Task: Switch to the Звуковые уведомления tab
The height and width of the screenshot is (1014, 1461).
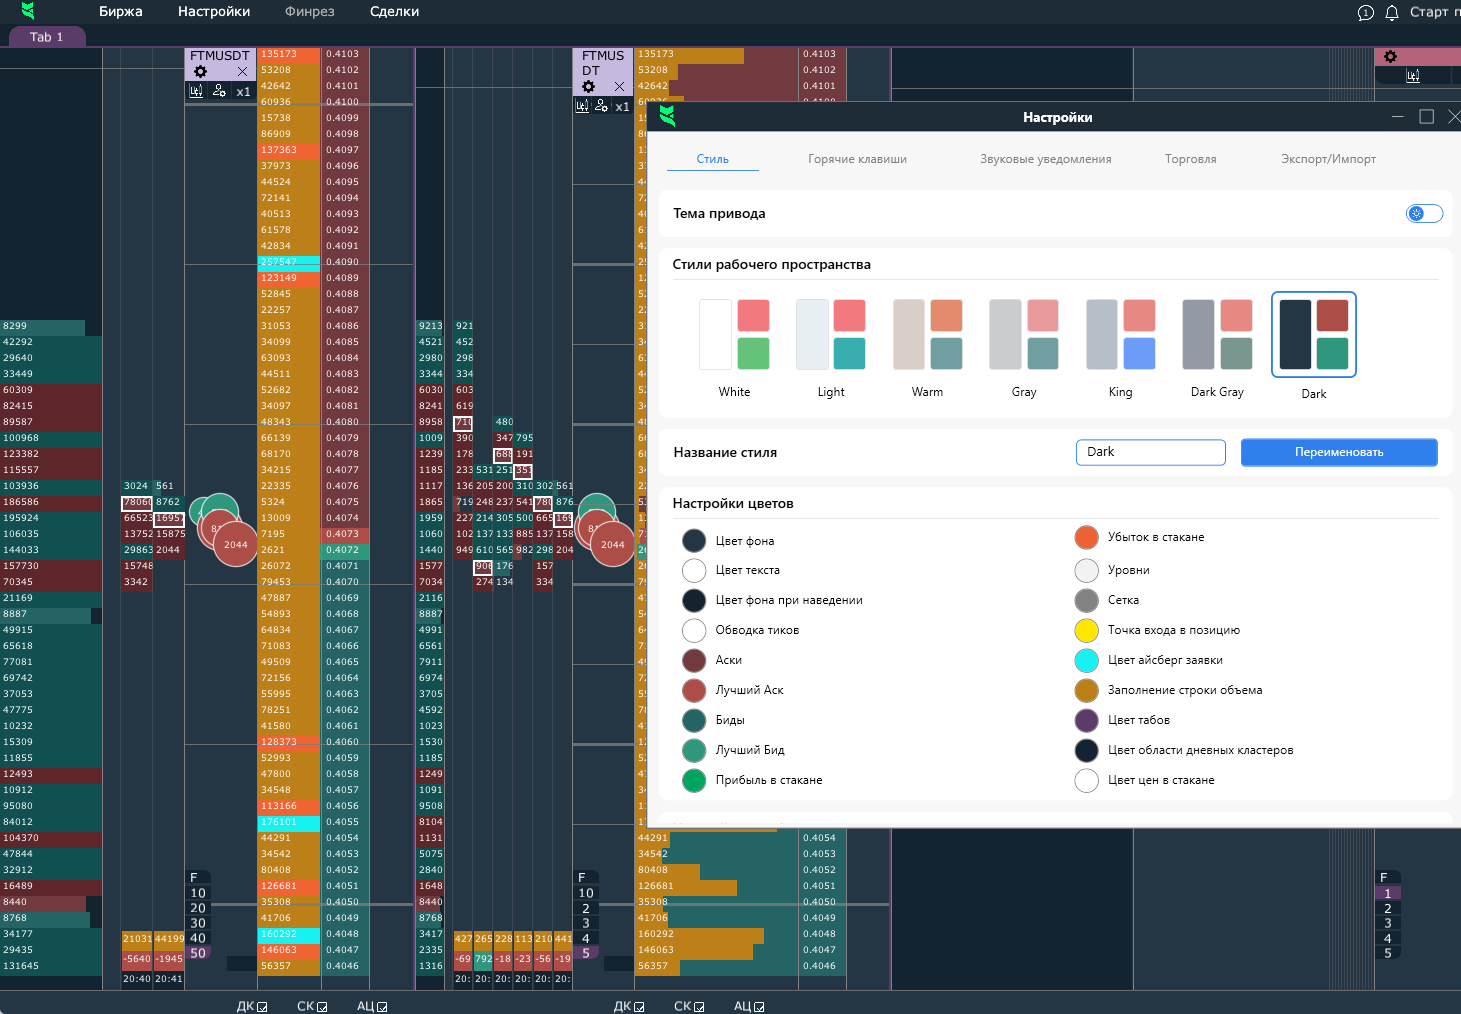Action: coord(1046,159)
